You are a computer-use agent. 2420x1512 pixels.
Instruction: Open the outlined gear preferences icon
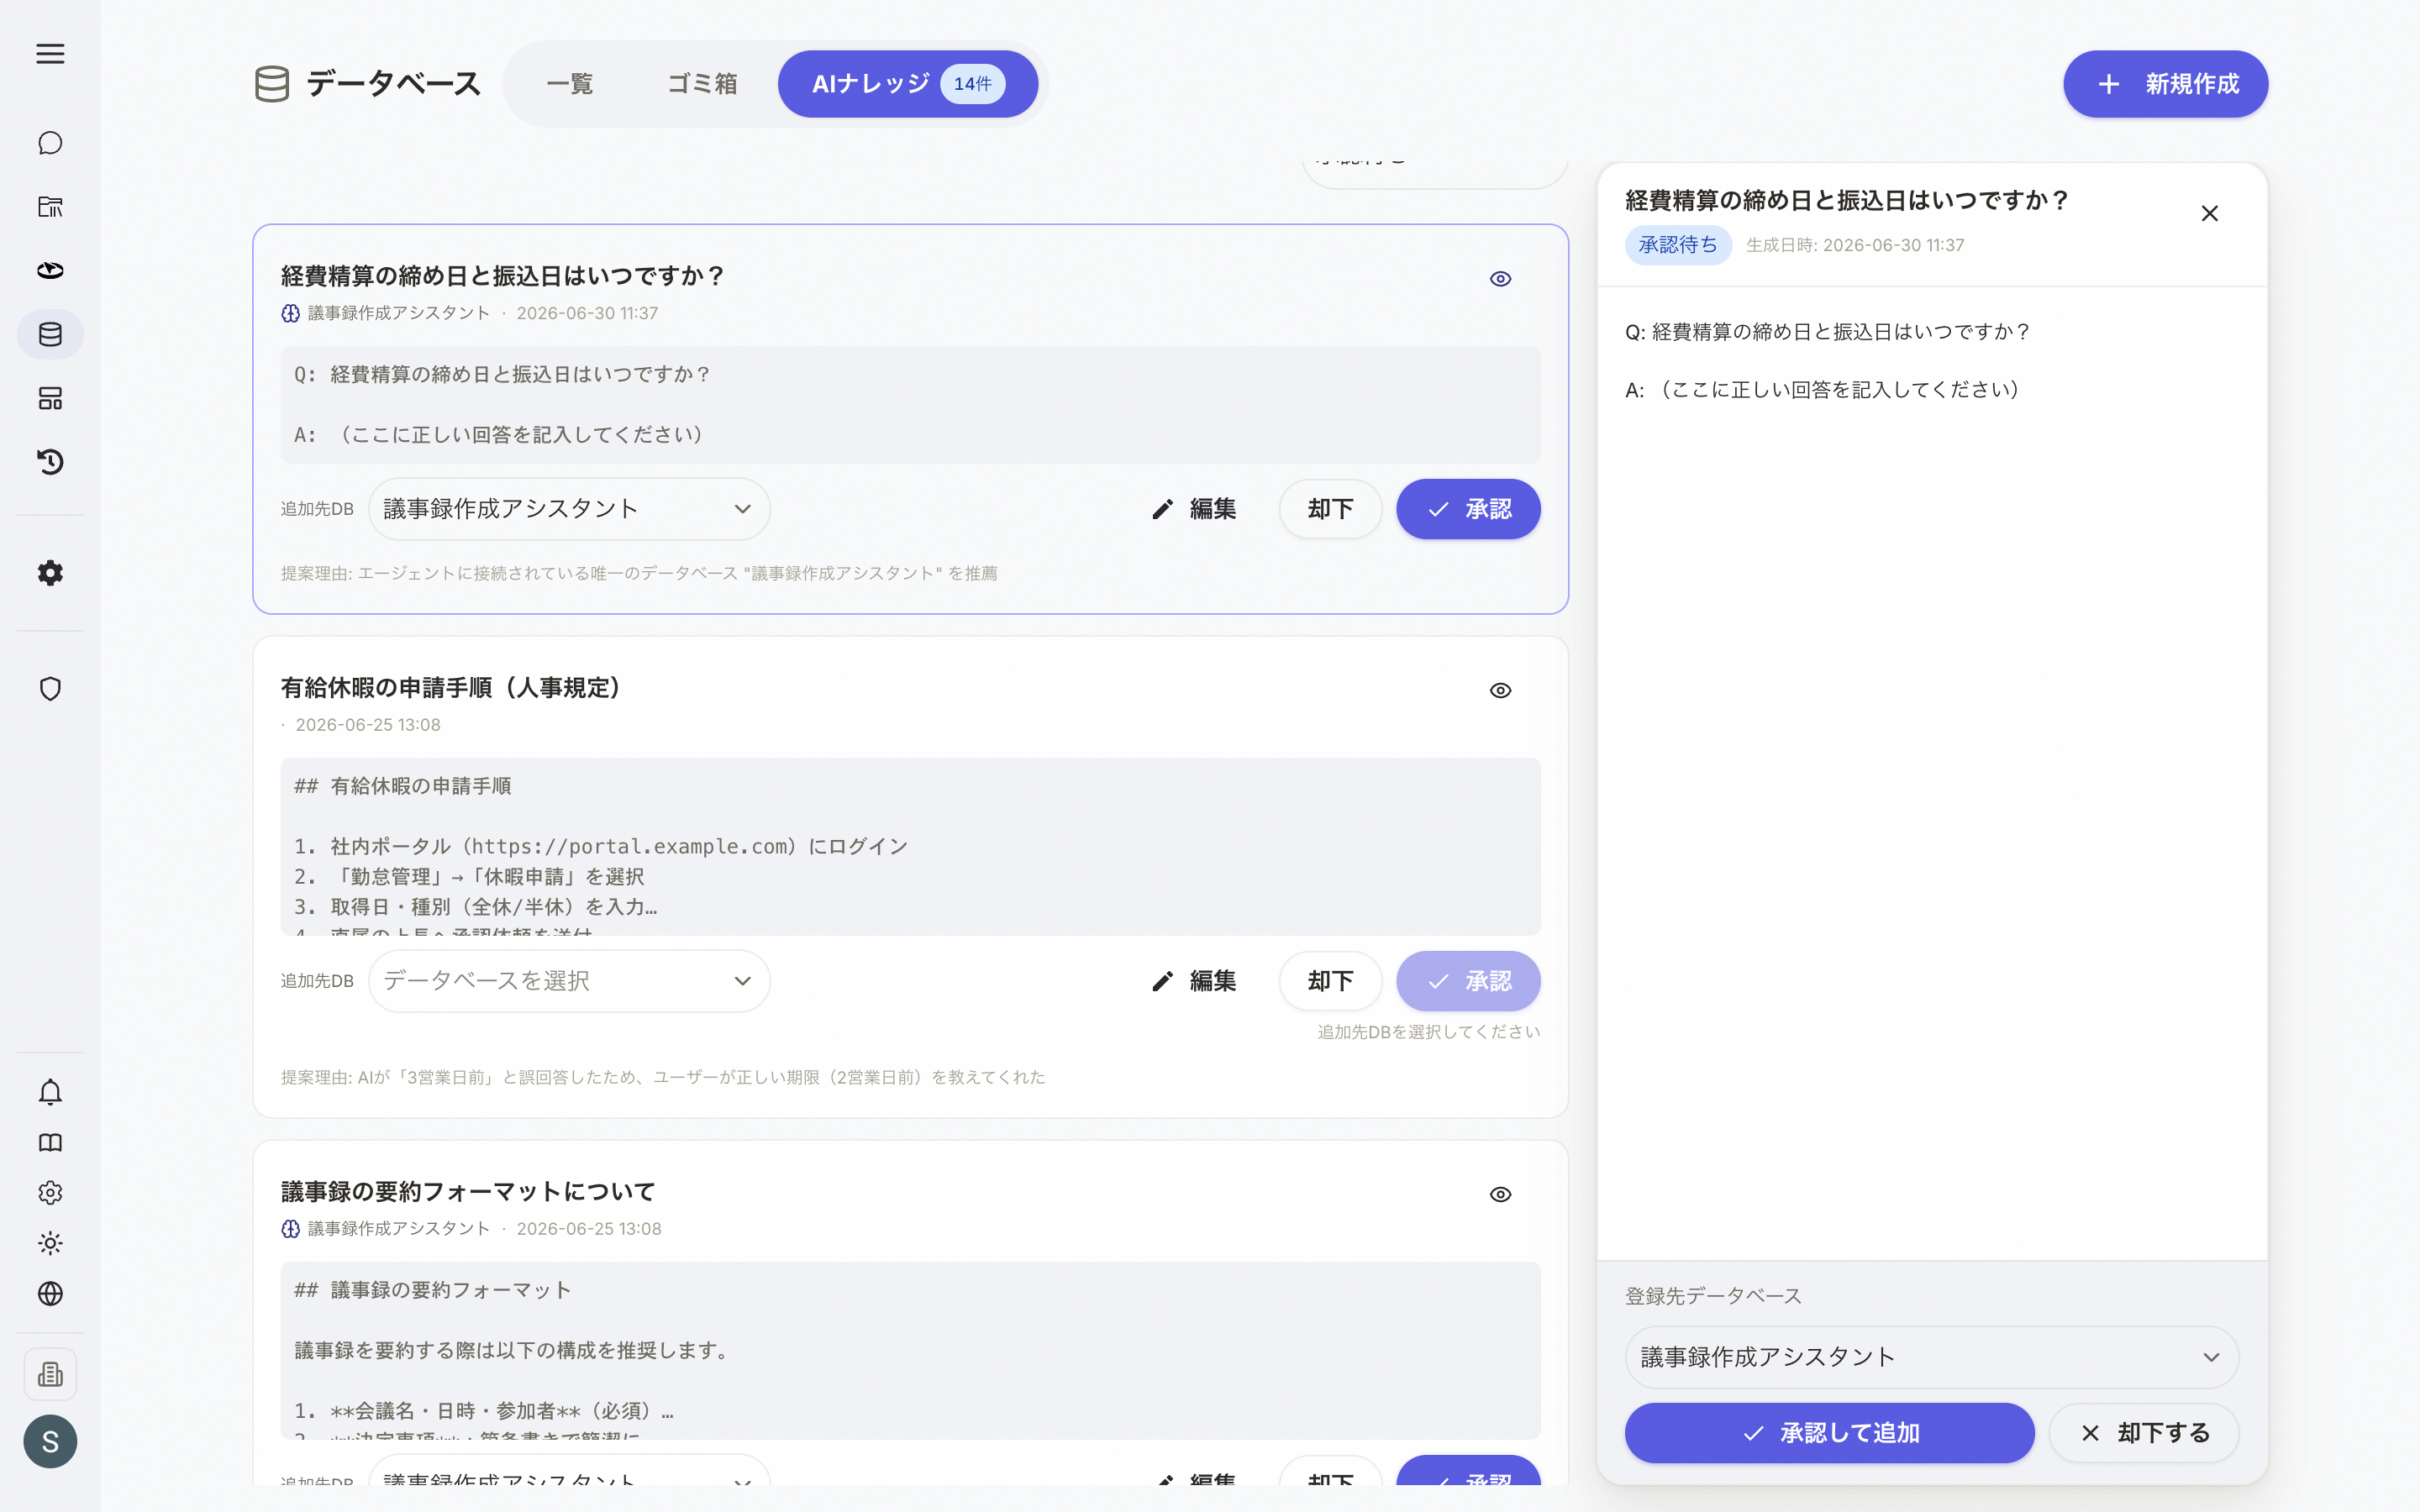[50, 1193]
